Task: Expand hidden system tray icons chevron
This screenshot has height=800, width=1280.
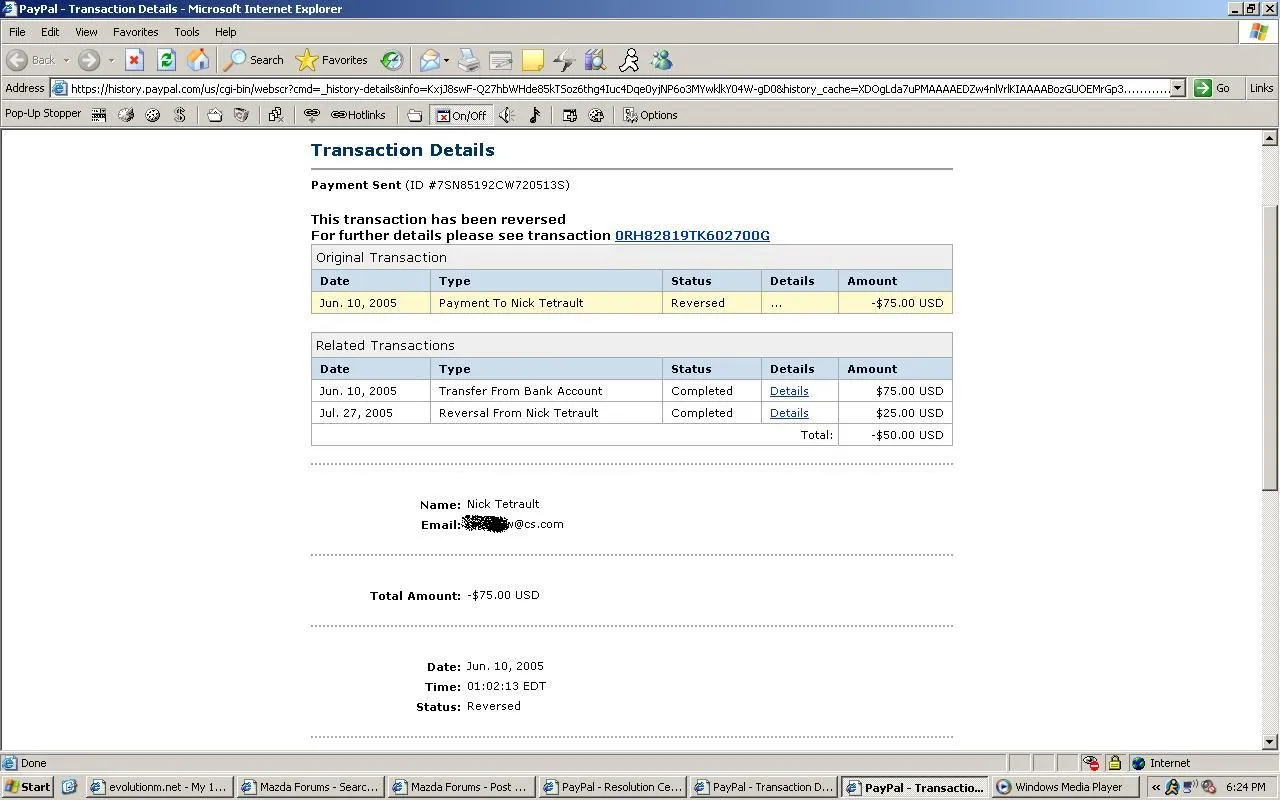Action: point(1155,787)
